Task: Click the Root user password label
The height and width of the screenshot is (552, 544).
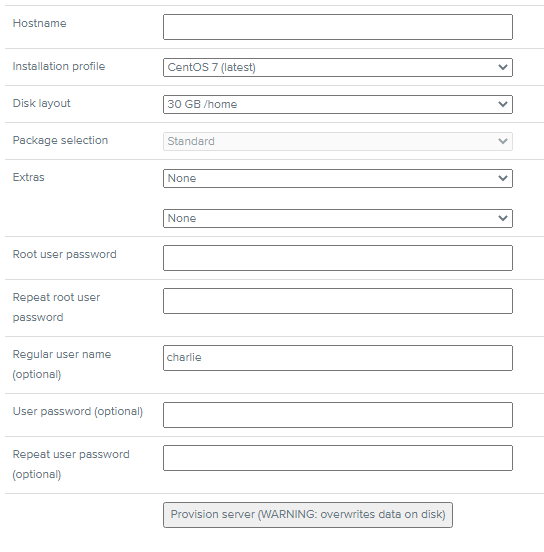Action: point(64,254)
